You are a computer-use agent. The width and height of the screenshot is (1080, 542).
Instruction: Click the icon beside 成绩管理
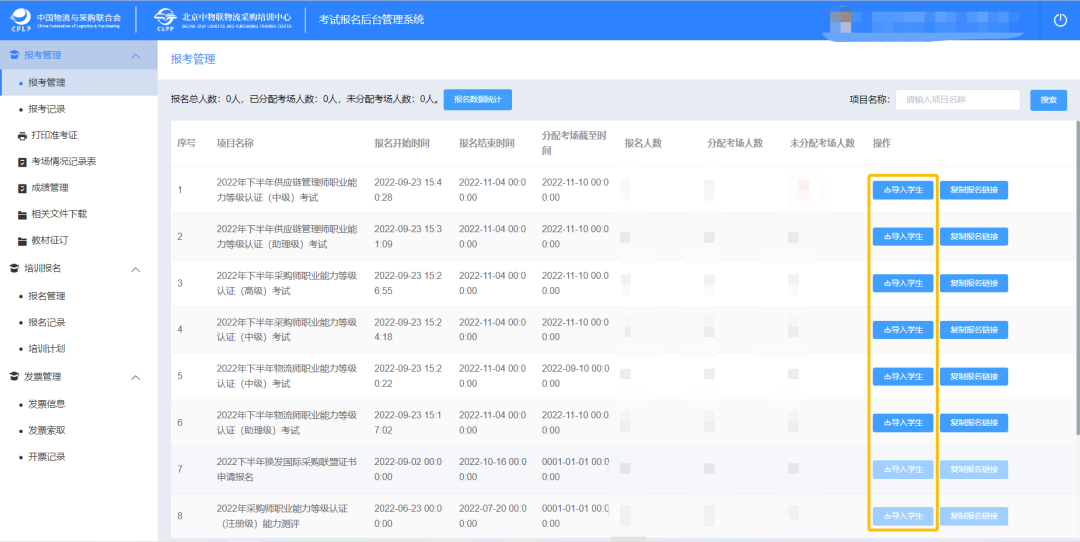[x=21, y=188]
